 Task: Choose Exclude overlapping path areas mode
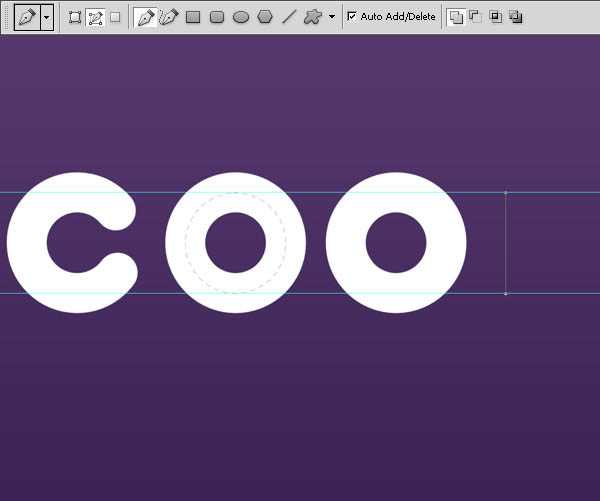tap(515, 17)
